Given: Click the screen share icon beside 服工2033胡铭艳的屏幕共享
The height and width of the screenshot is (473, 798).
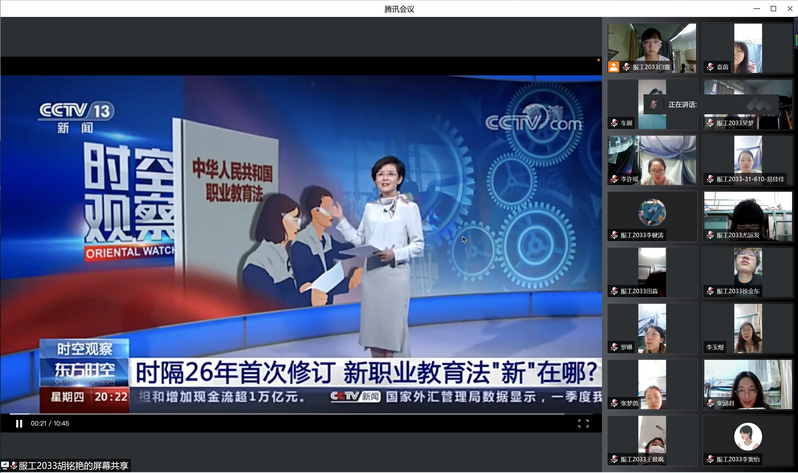Looking at the screenshot, I should 6,465.
